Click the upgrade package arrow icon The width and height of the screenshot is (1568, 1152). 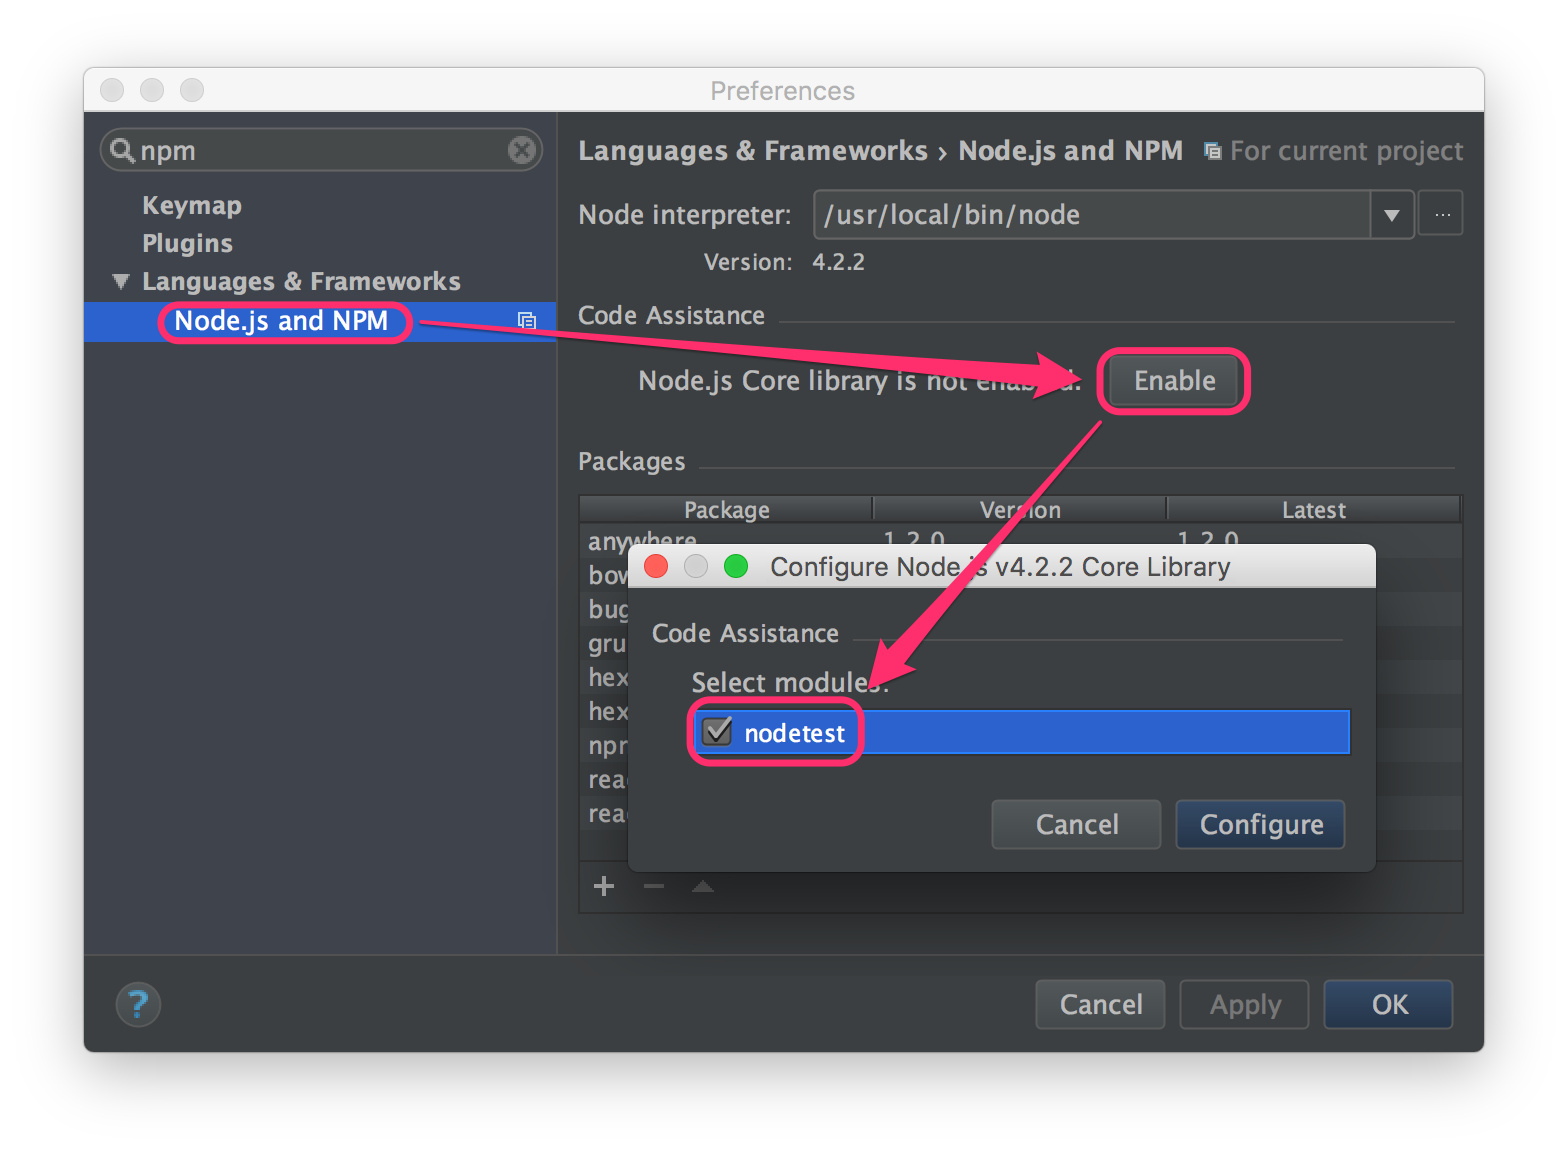[x=703, y=886]
